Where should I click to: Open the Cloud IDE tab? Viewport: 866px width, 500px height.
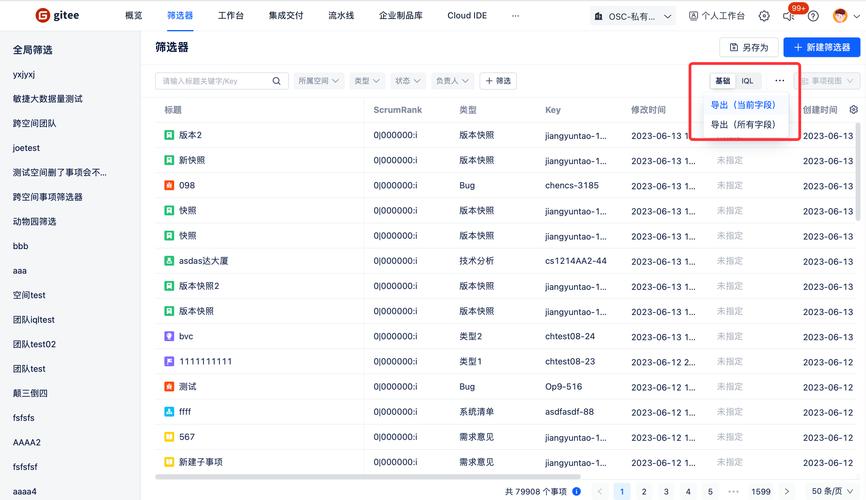click(x=467, y=15)
